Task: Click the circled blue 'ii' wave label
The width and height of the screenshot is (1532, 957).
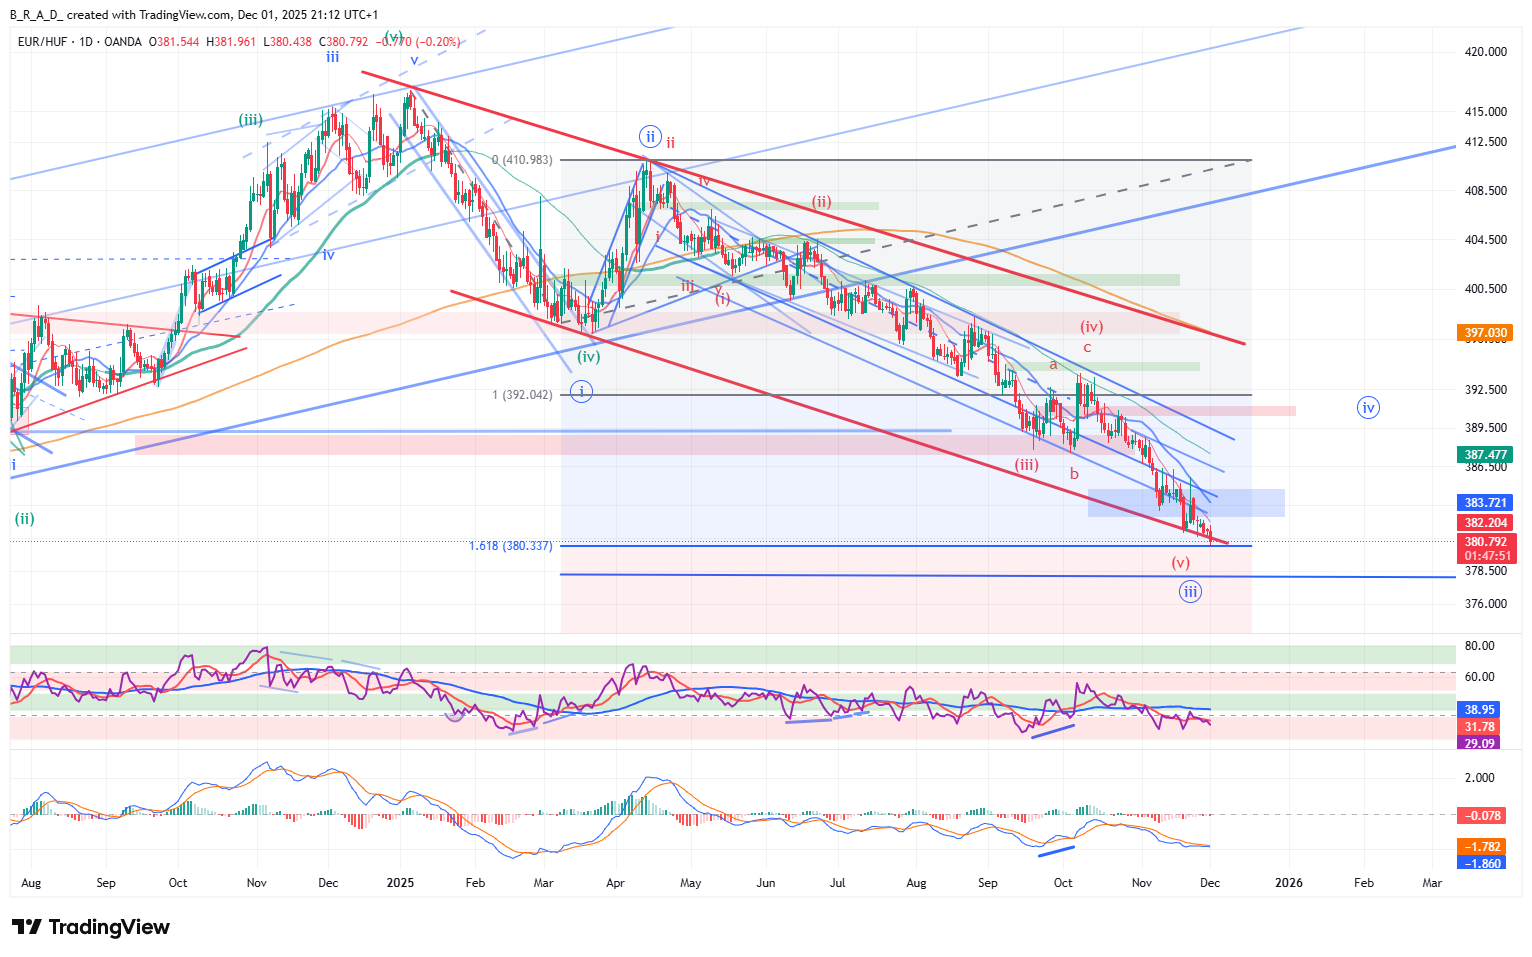Action: (650, 137)
